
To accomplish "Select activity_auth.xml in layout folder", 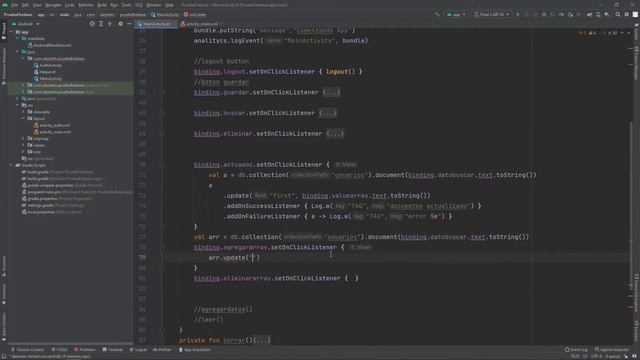I will 52,125.
